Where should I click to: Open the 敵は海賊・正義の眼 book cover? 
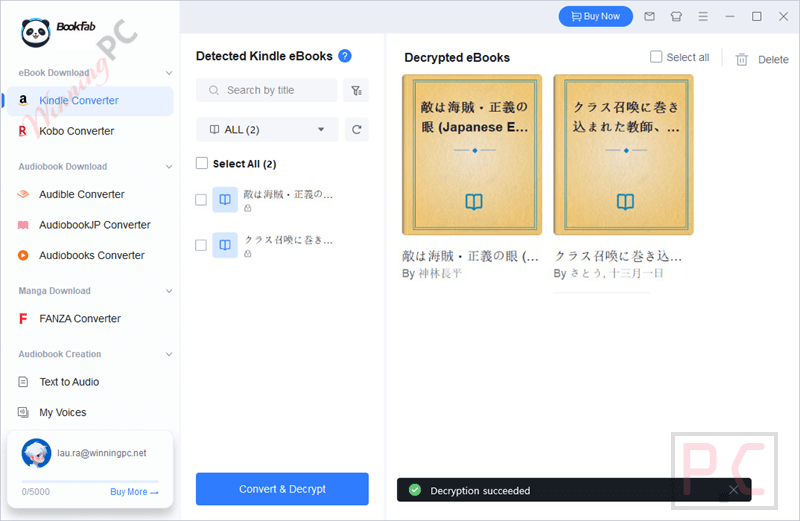472,155
